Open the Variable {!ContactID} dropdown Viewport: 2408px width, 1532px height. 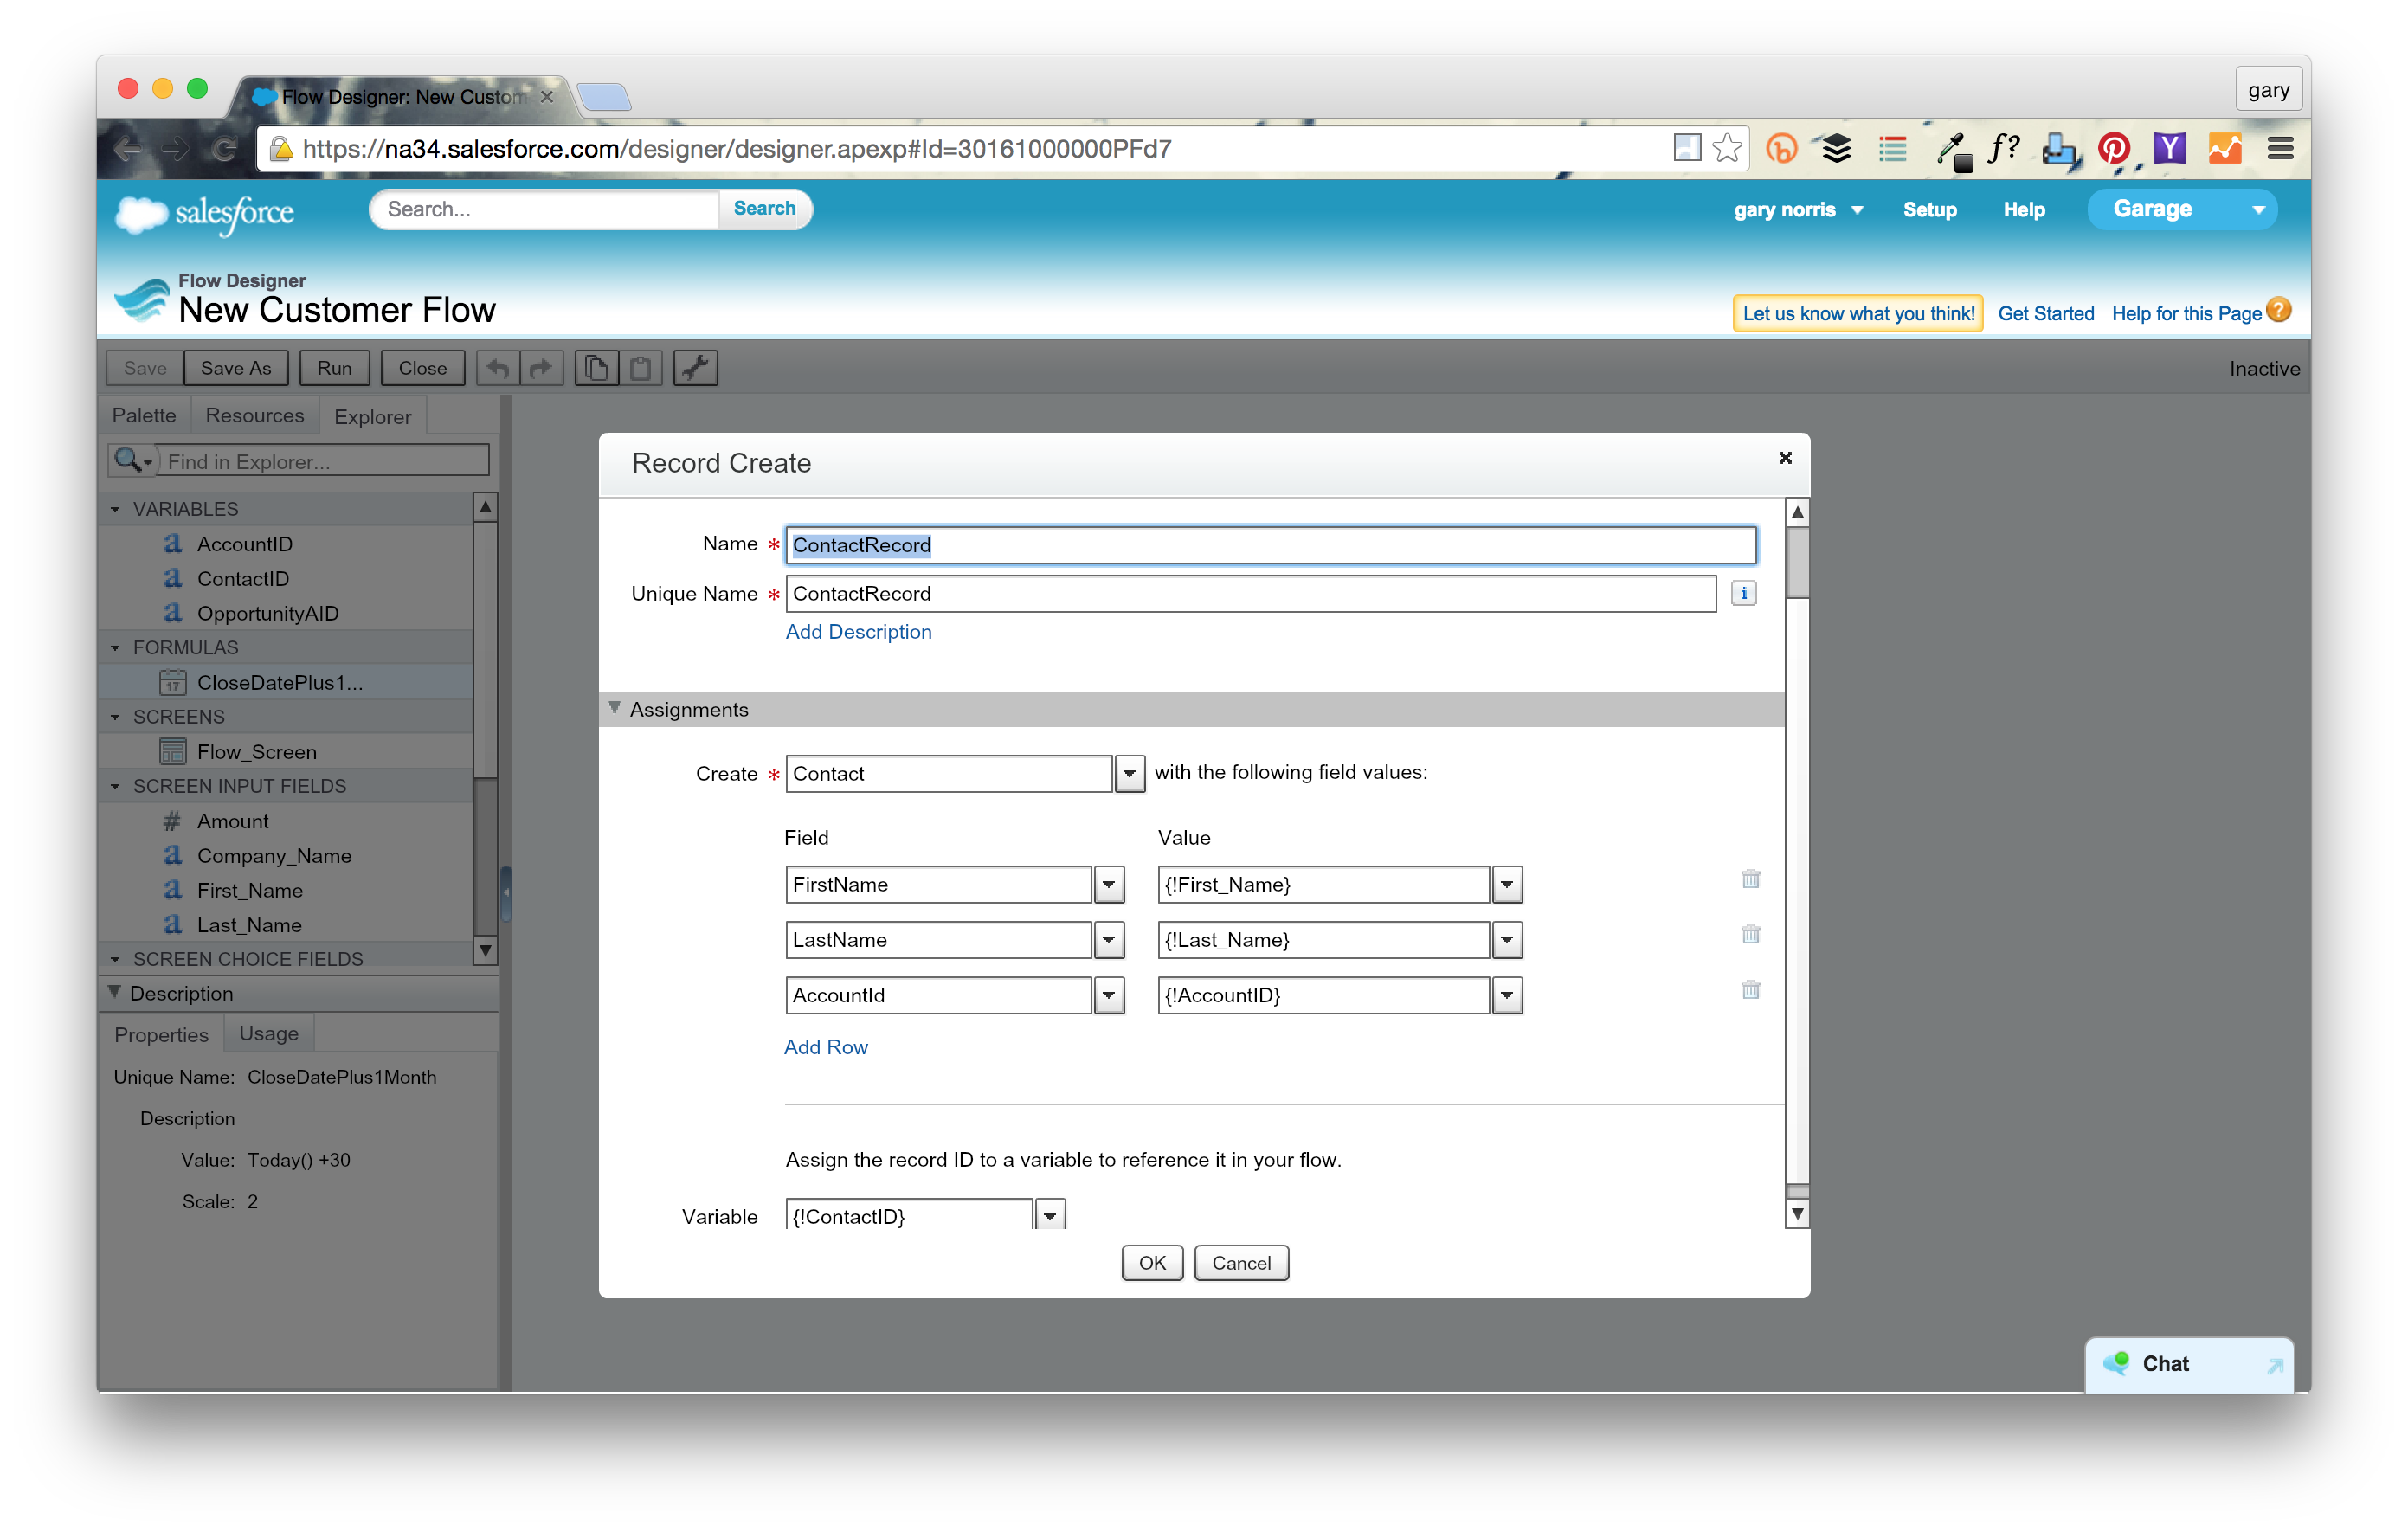[1049, 1216]
